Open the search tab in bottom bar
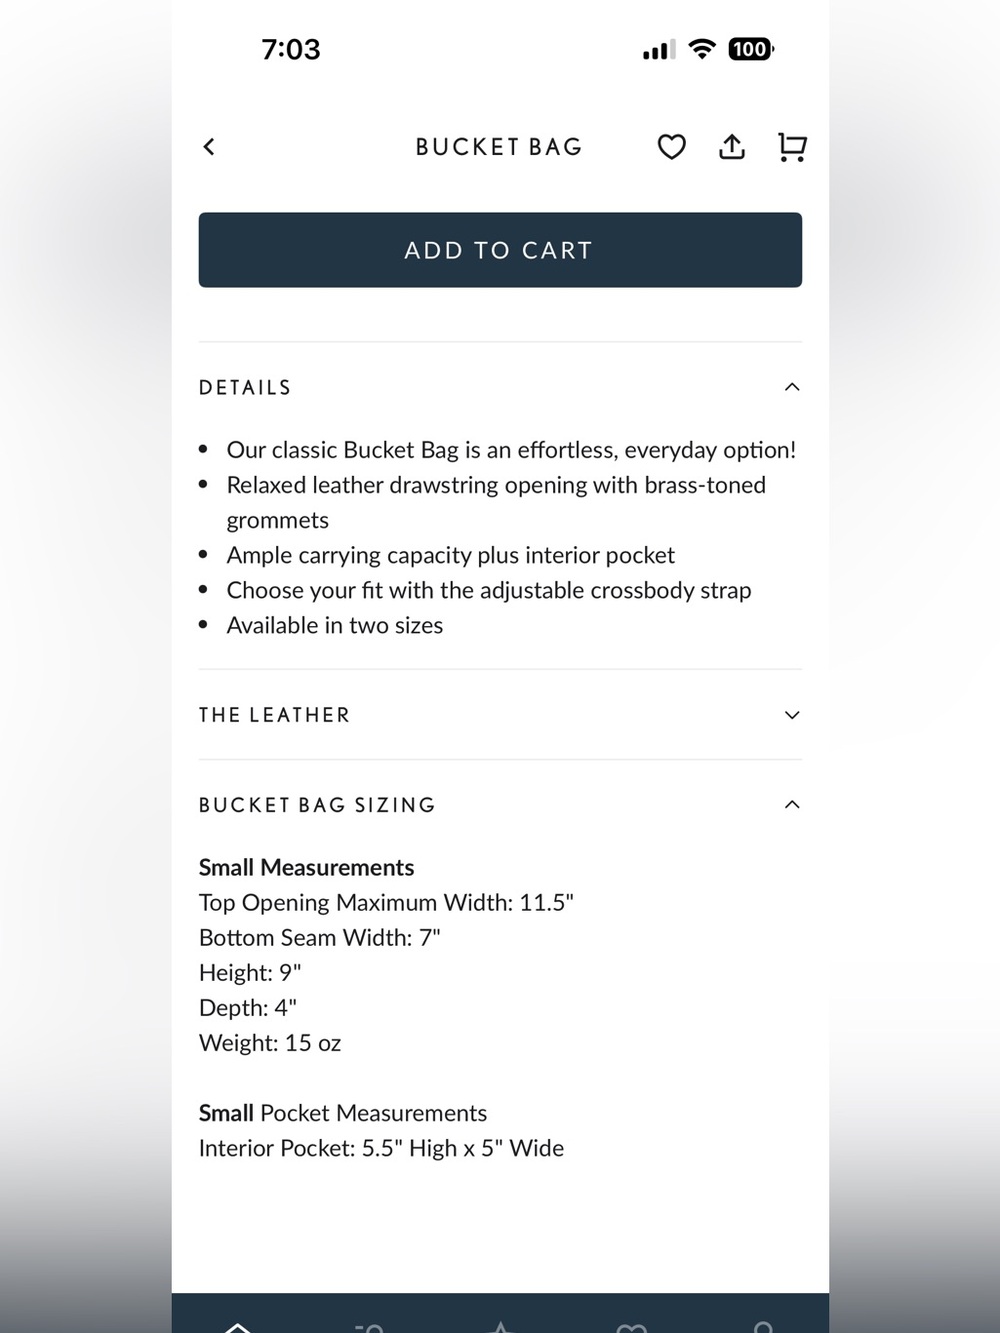This screenshot has height=1333, width=1000. (369, 1327)
